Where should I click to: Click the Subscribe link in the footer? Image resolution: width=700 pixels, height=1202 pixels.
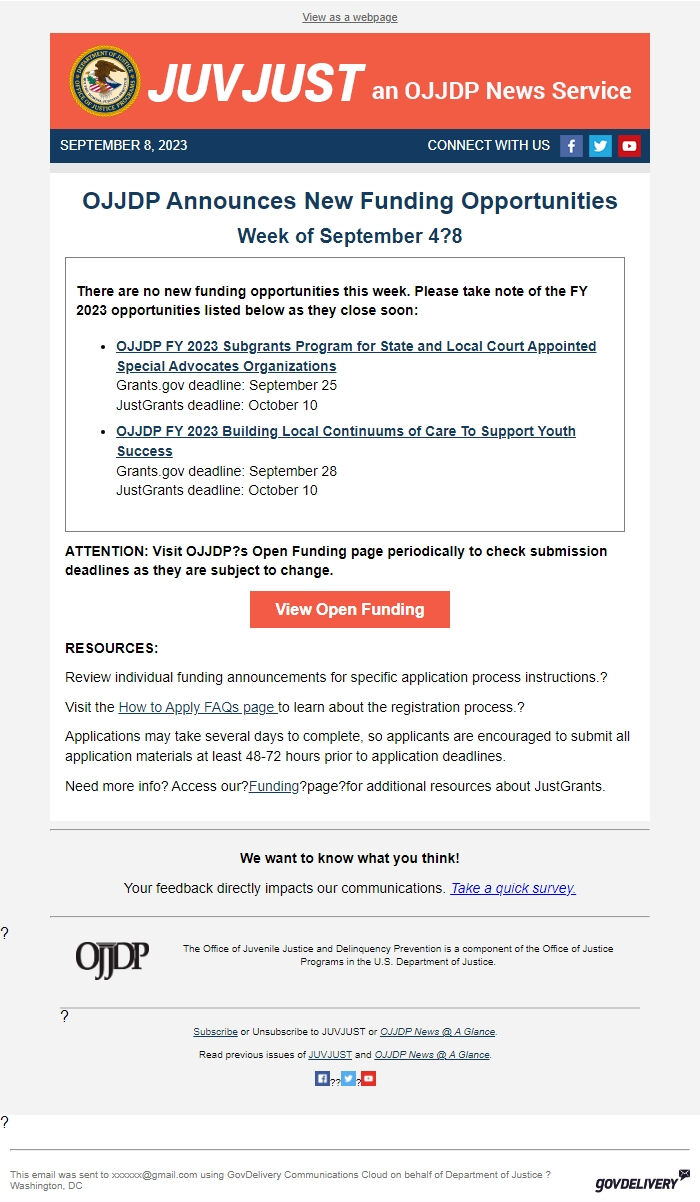point(216,1031)
